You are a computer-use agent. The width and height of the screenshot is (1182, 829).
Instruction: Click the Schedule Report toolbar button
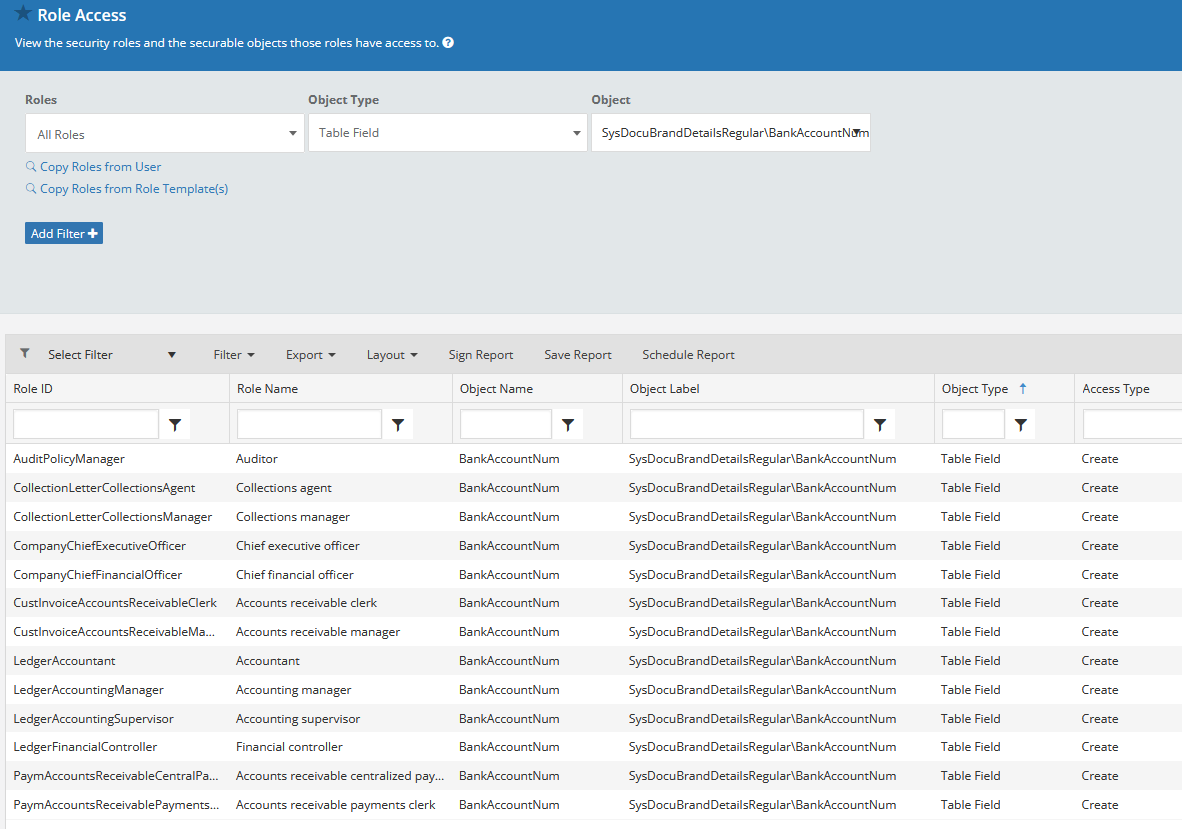(688, 355)
